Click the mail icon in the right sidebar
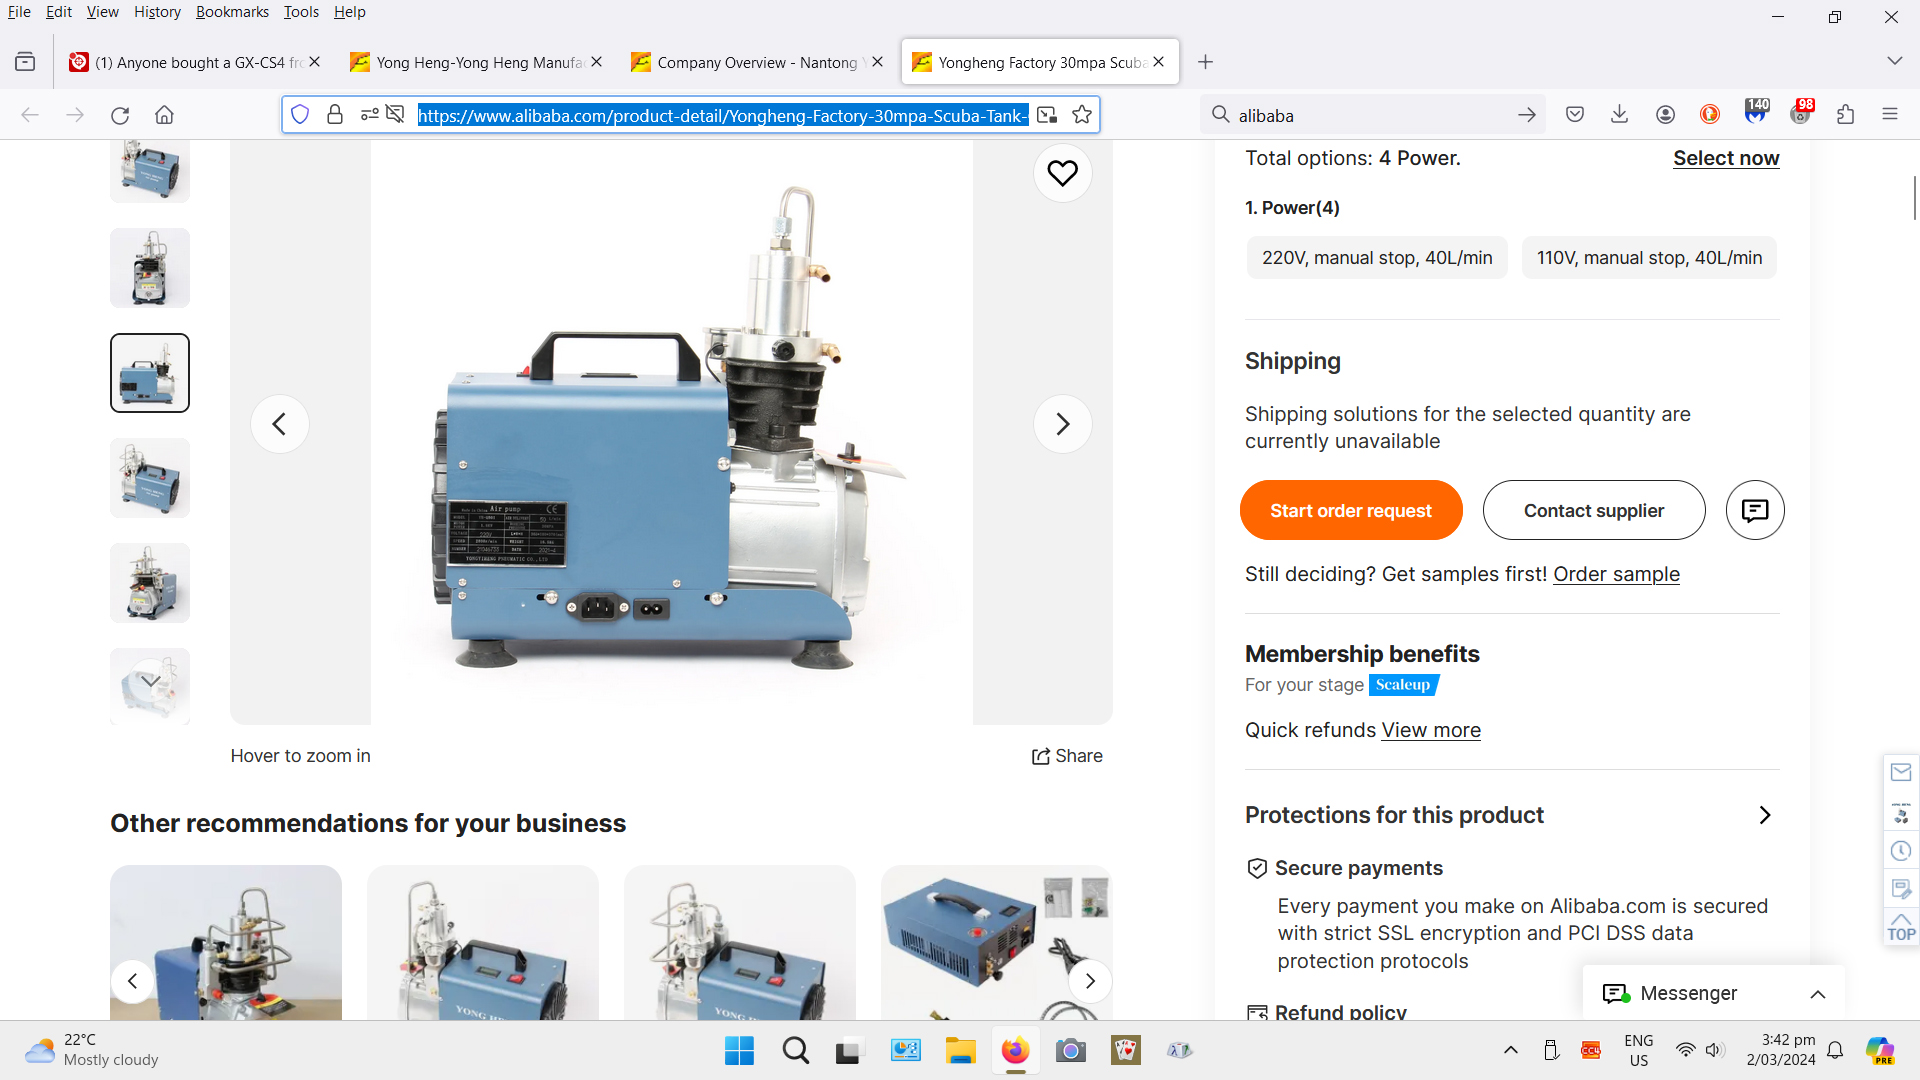The height and width of the screenshot is (1080, 1920). (1901, 772)
